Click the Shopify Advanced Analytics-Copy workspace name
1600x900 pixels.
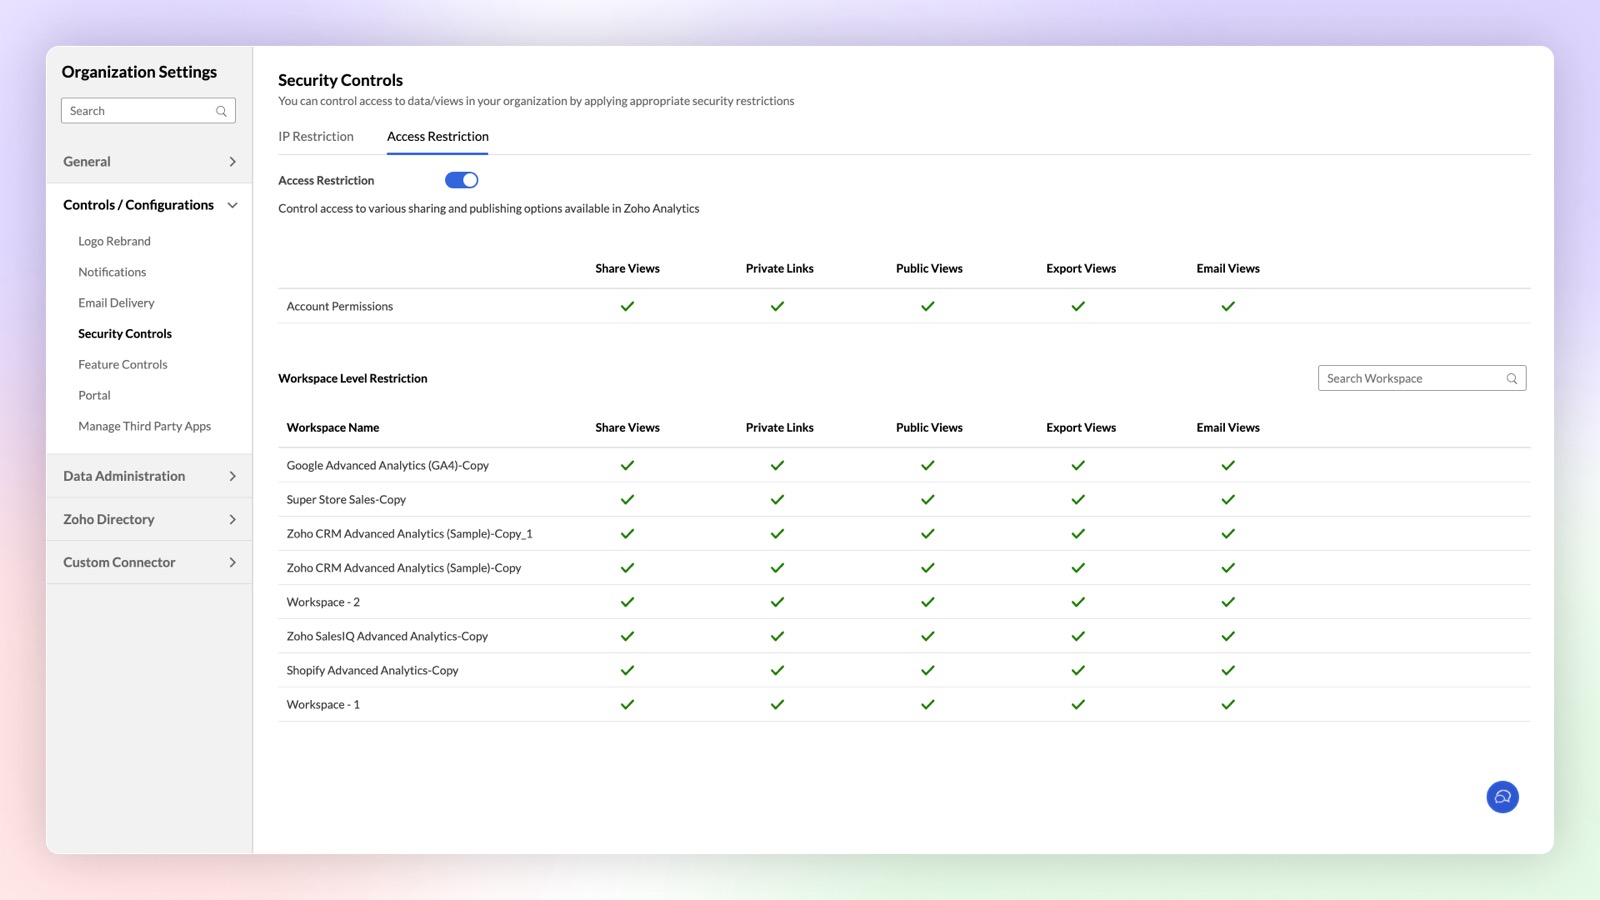pos(372,670)
